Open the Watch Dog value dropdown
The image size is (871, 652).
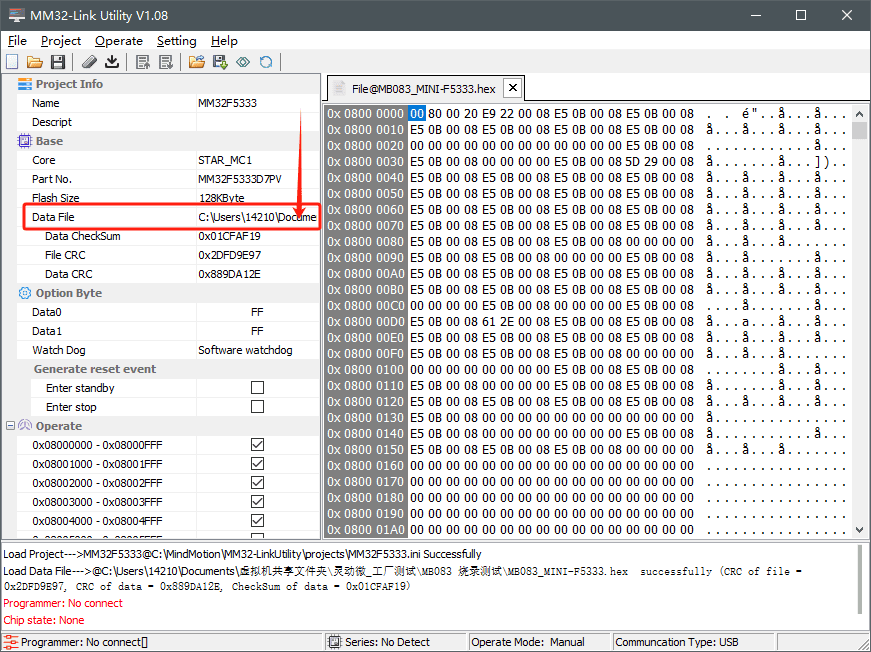tap(257, 350)
